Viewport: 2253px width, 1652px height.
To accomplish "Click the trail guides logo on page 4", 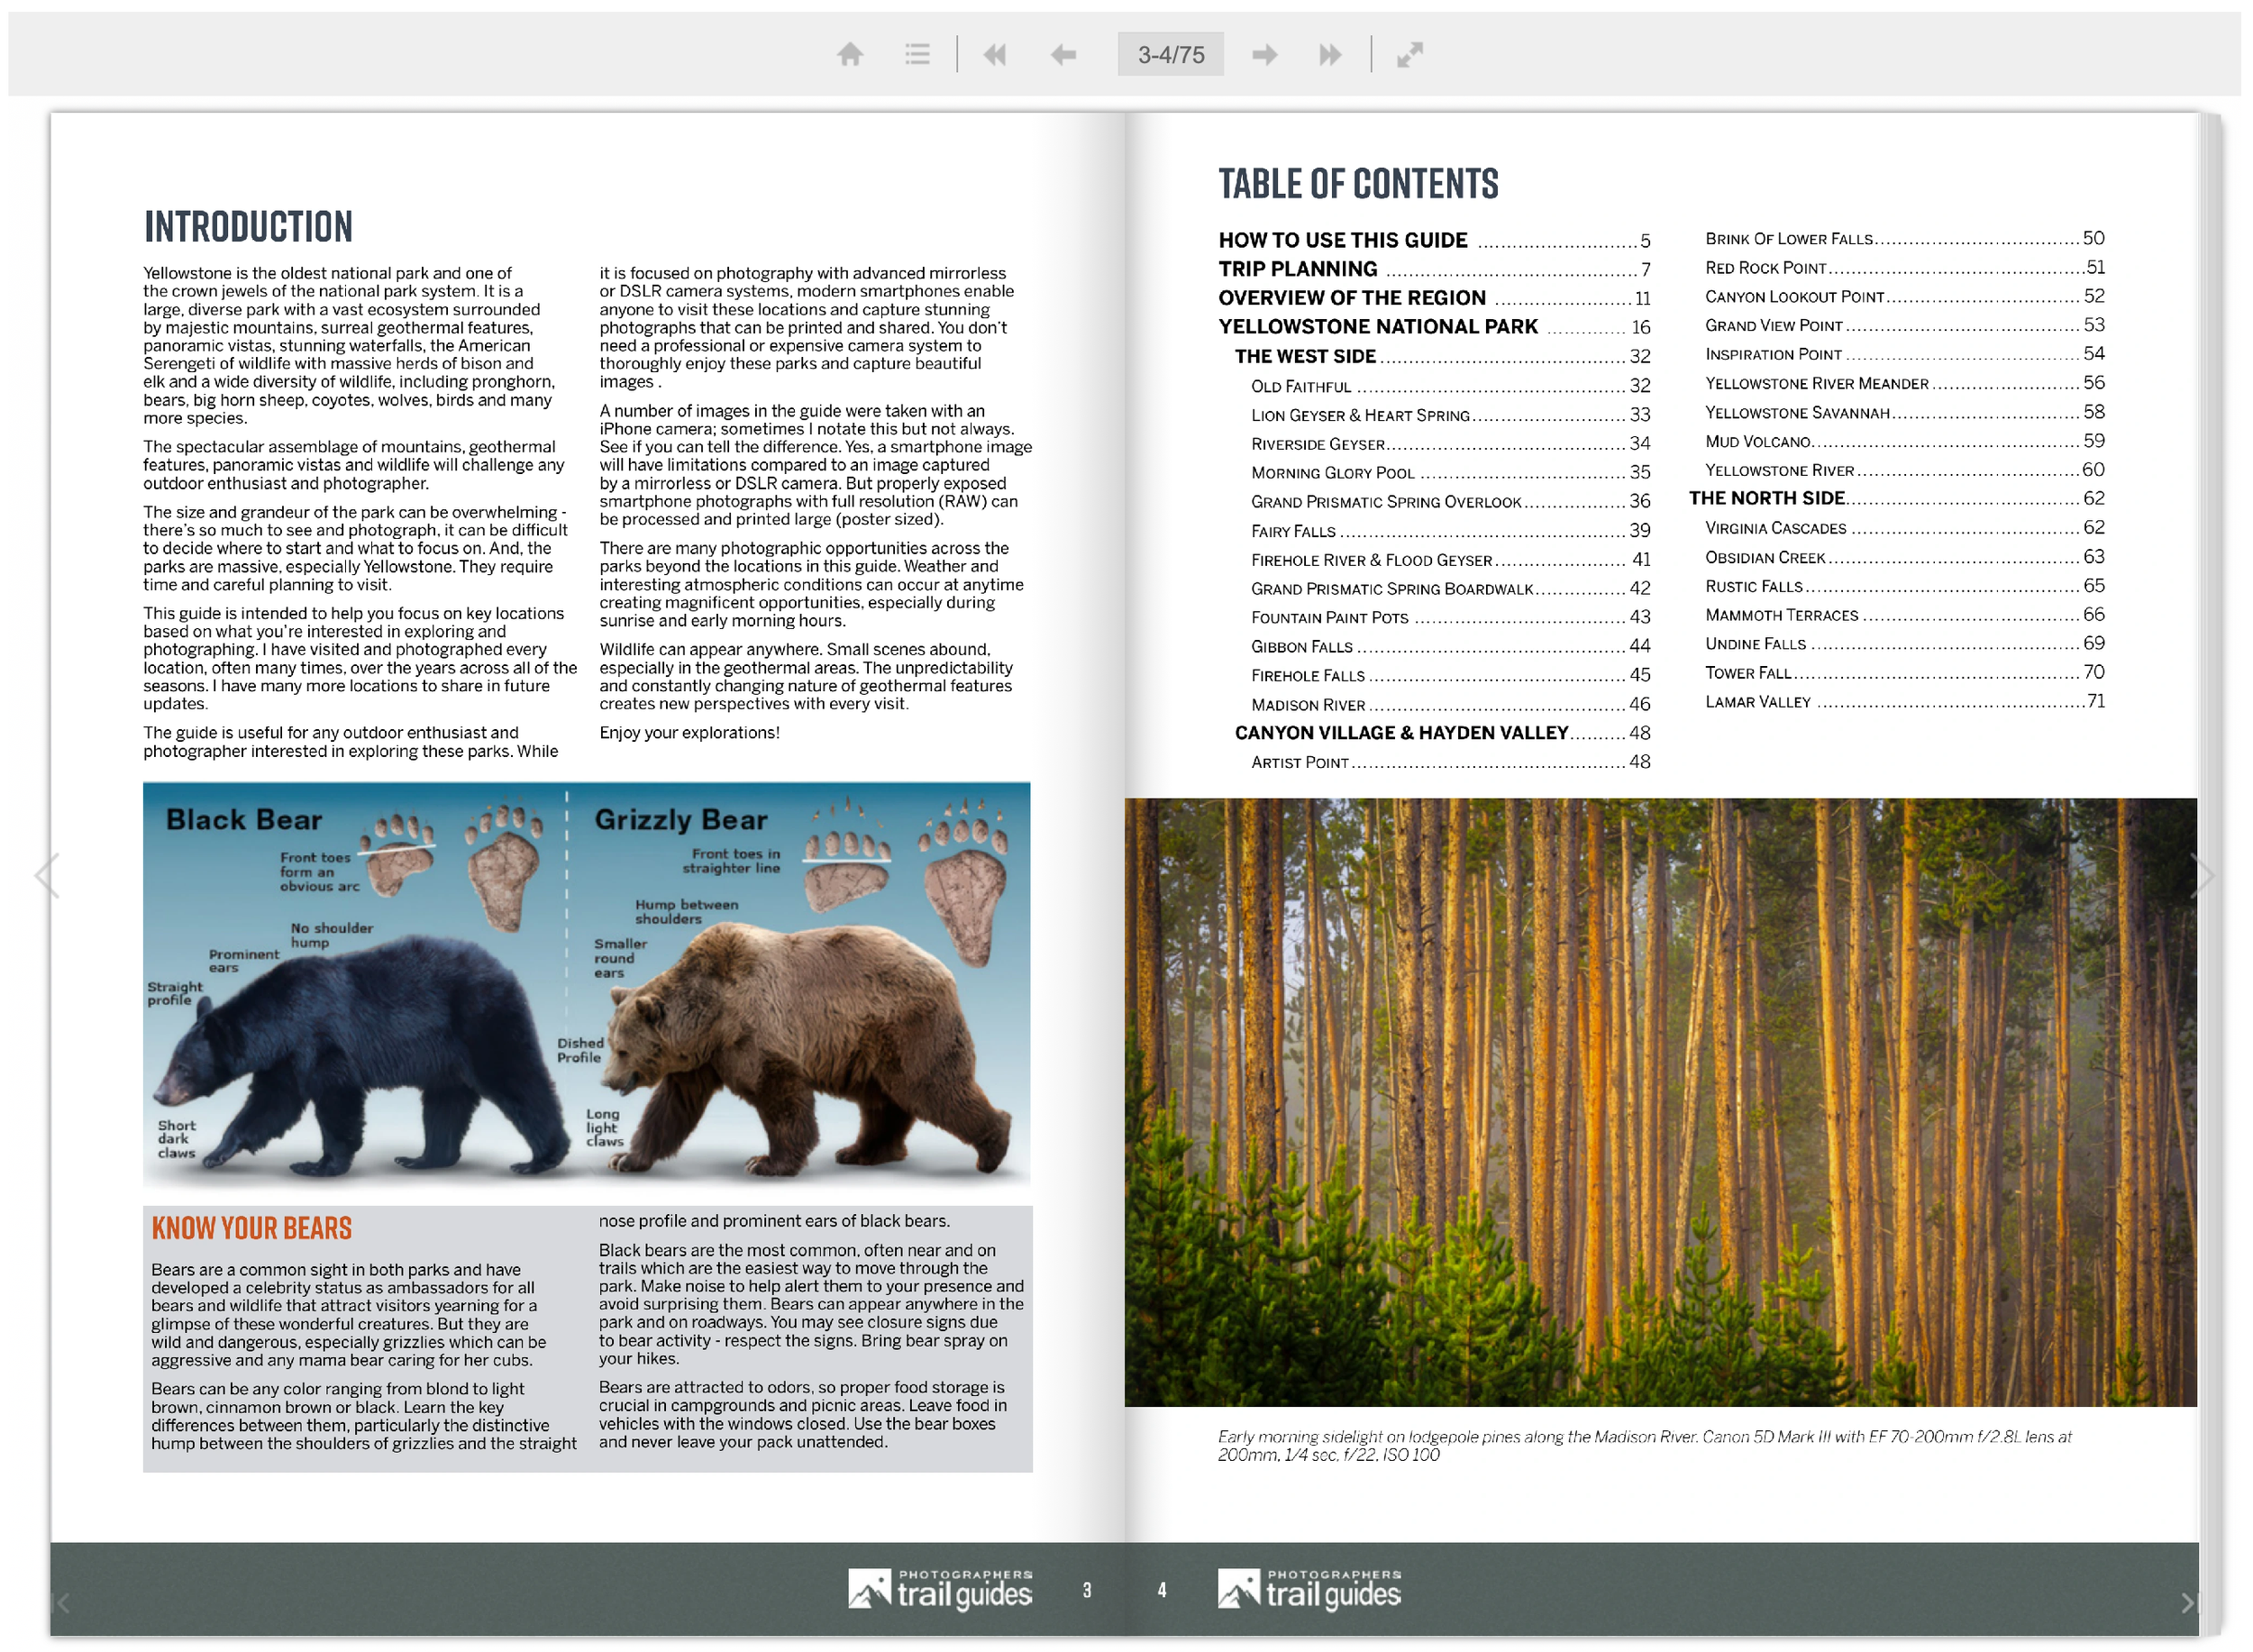I will 1309,1590.
